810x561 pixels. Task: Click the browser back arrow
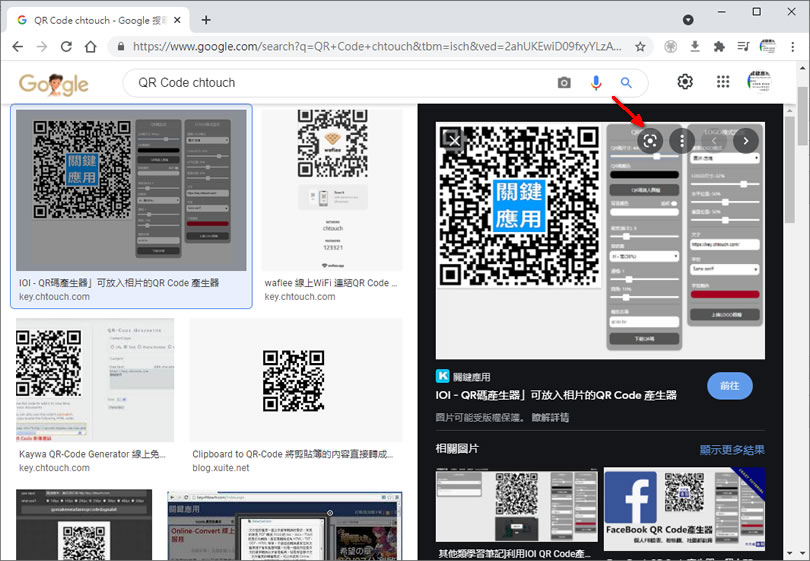[x=18, y=46]
